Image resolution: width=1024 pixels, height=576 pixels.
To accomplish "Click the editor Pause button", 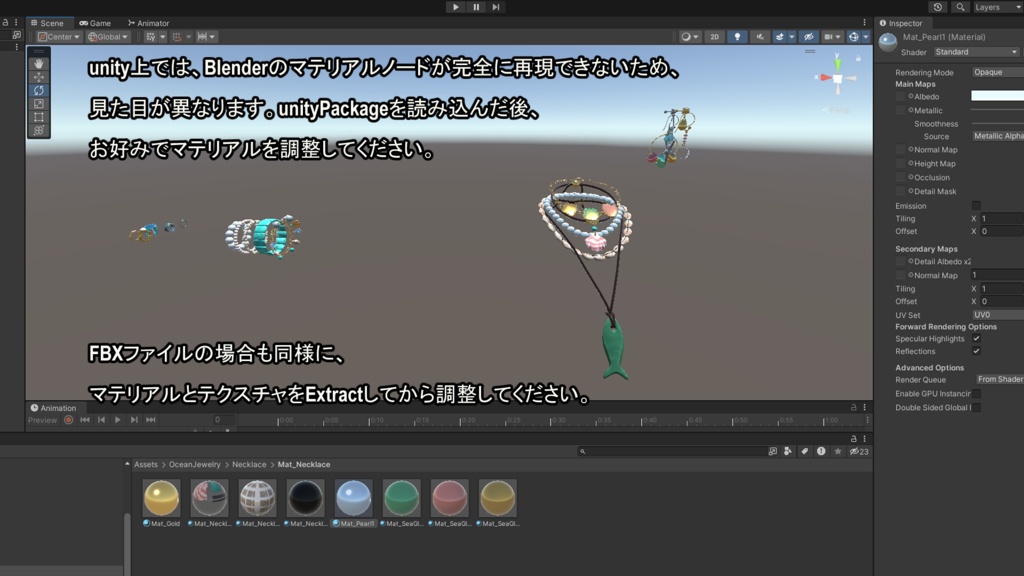I will tap(475, 7).
